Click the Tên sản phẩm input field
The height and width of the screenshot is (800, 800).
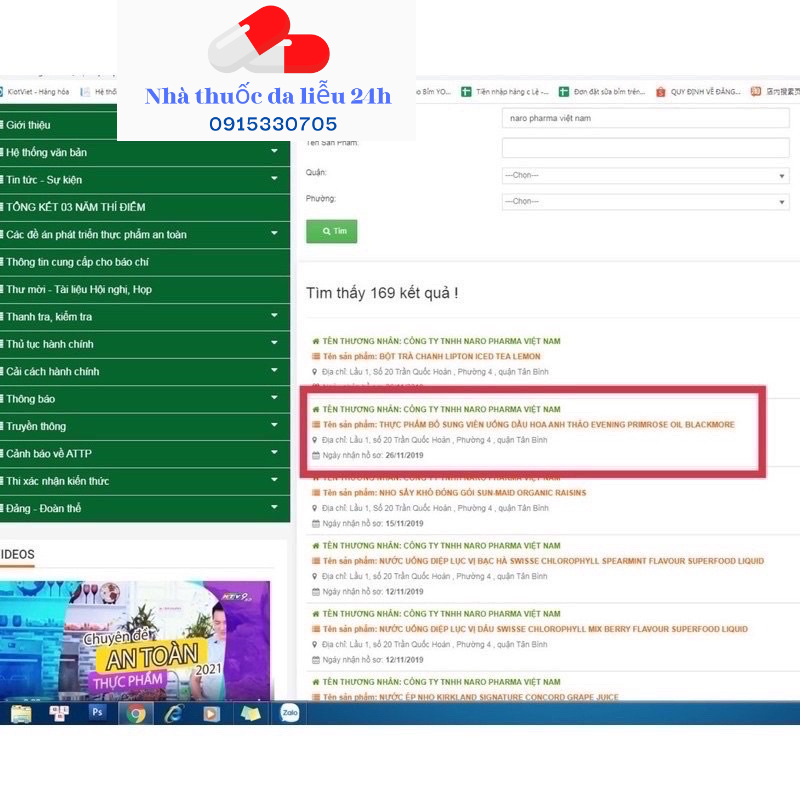coord(645,148)
